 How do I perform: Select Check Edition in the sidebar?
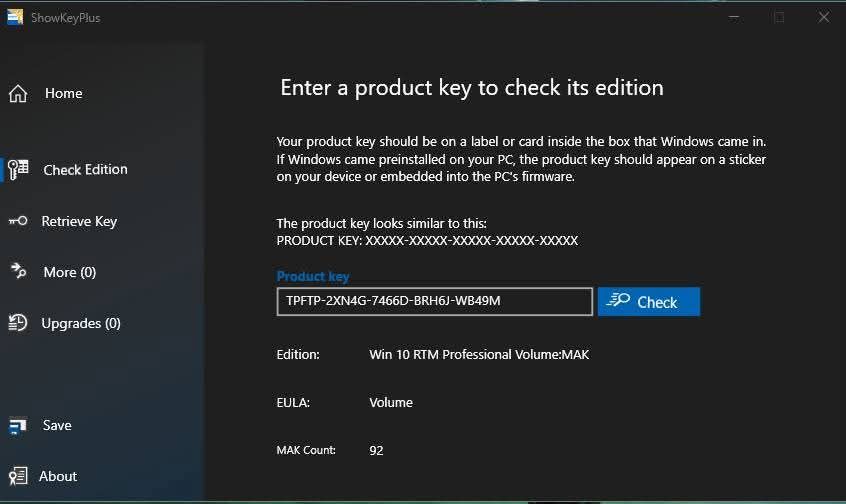85,169
